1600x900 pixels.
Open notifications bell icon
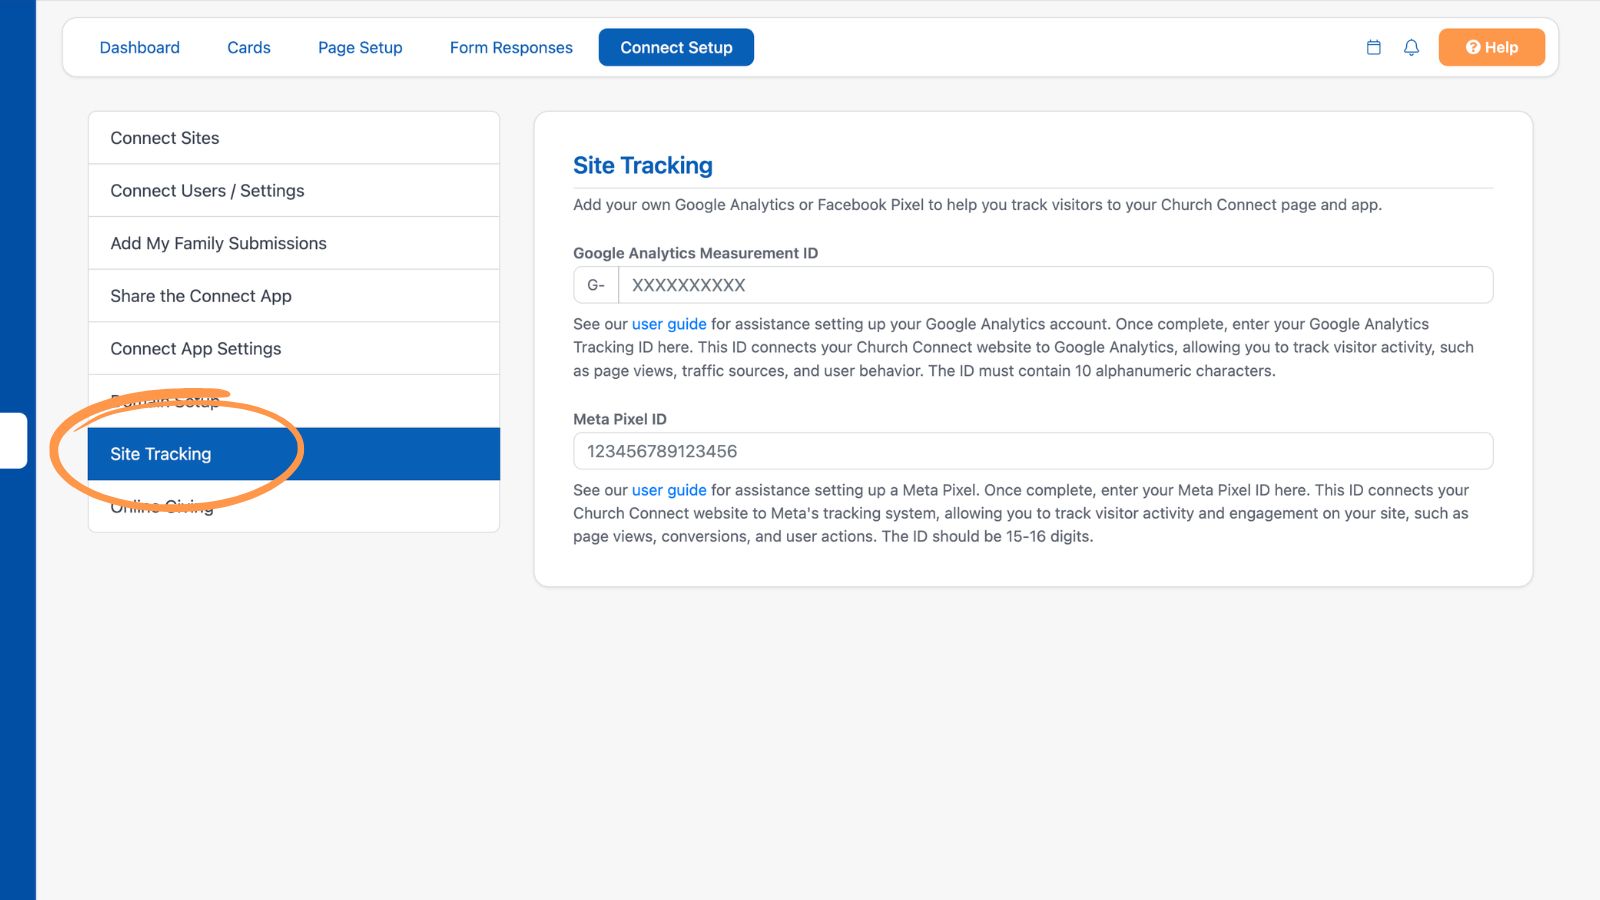(x=1411, y=47)
